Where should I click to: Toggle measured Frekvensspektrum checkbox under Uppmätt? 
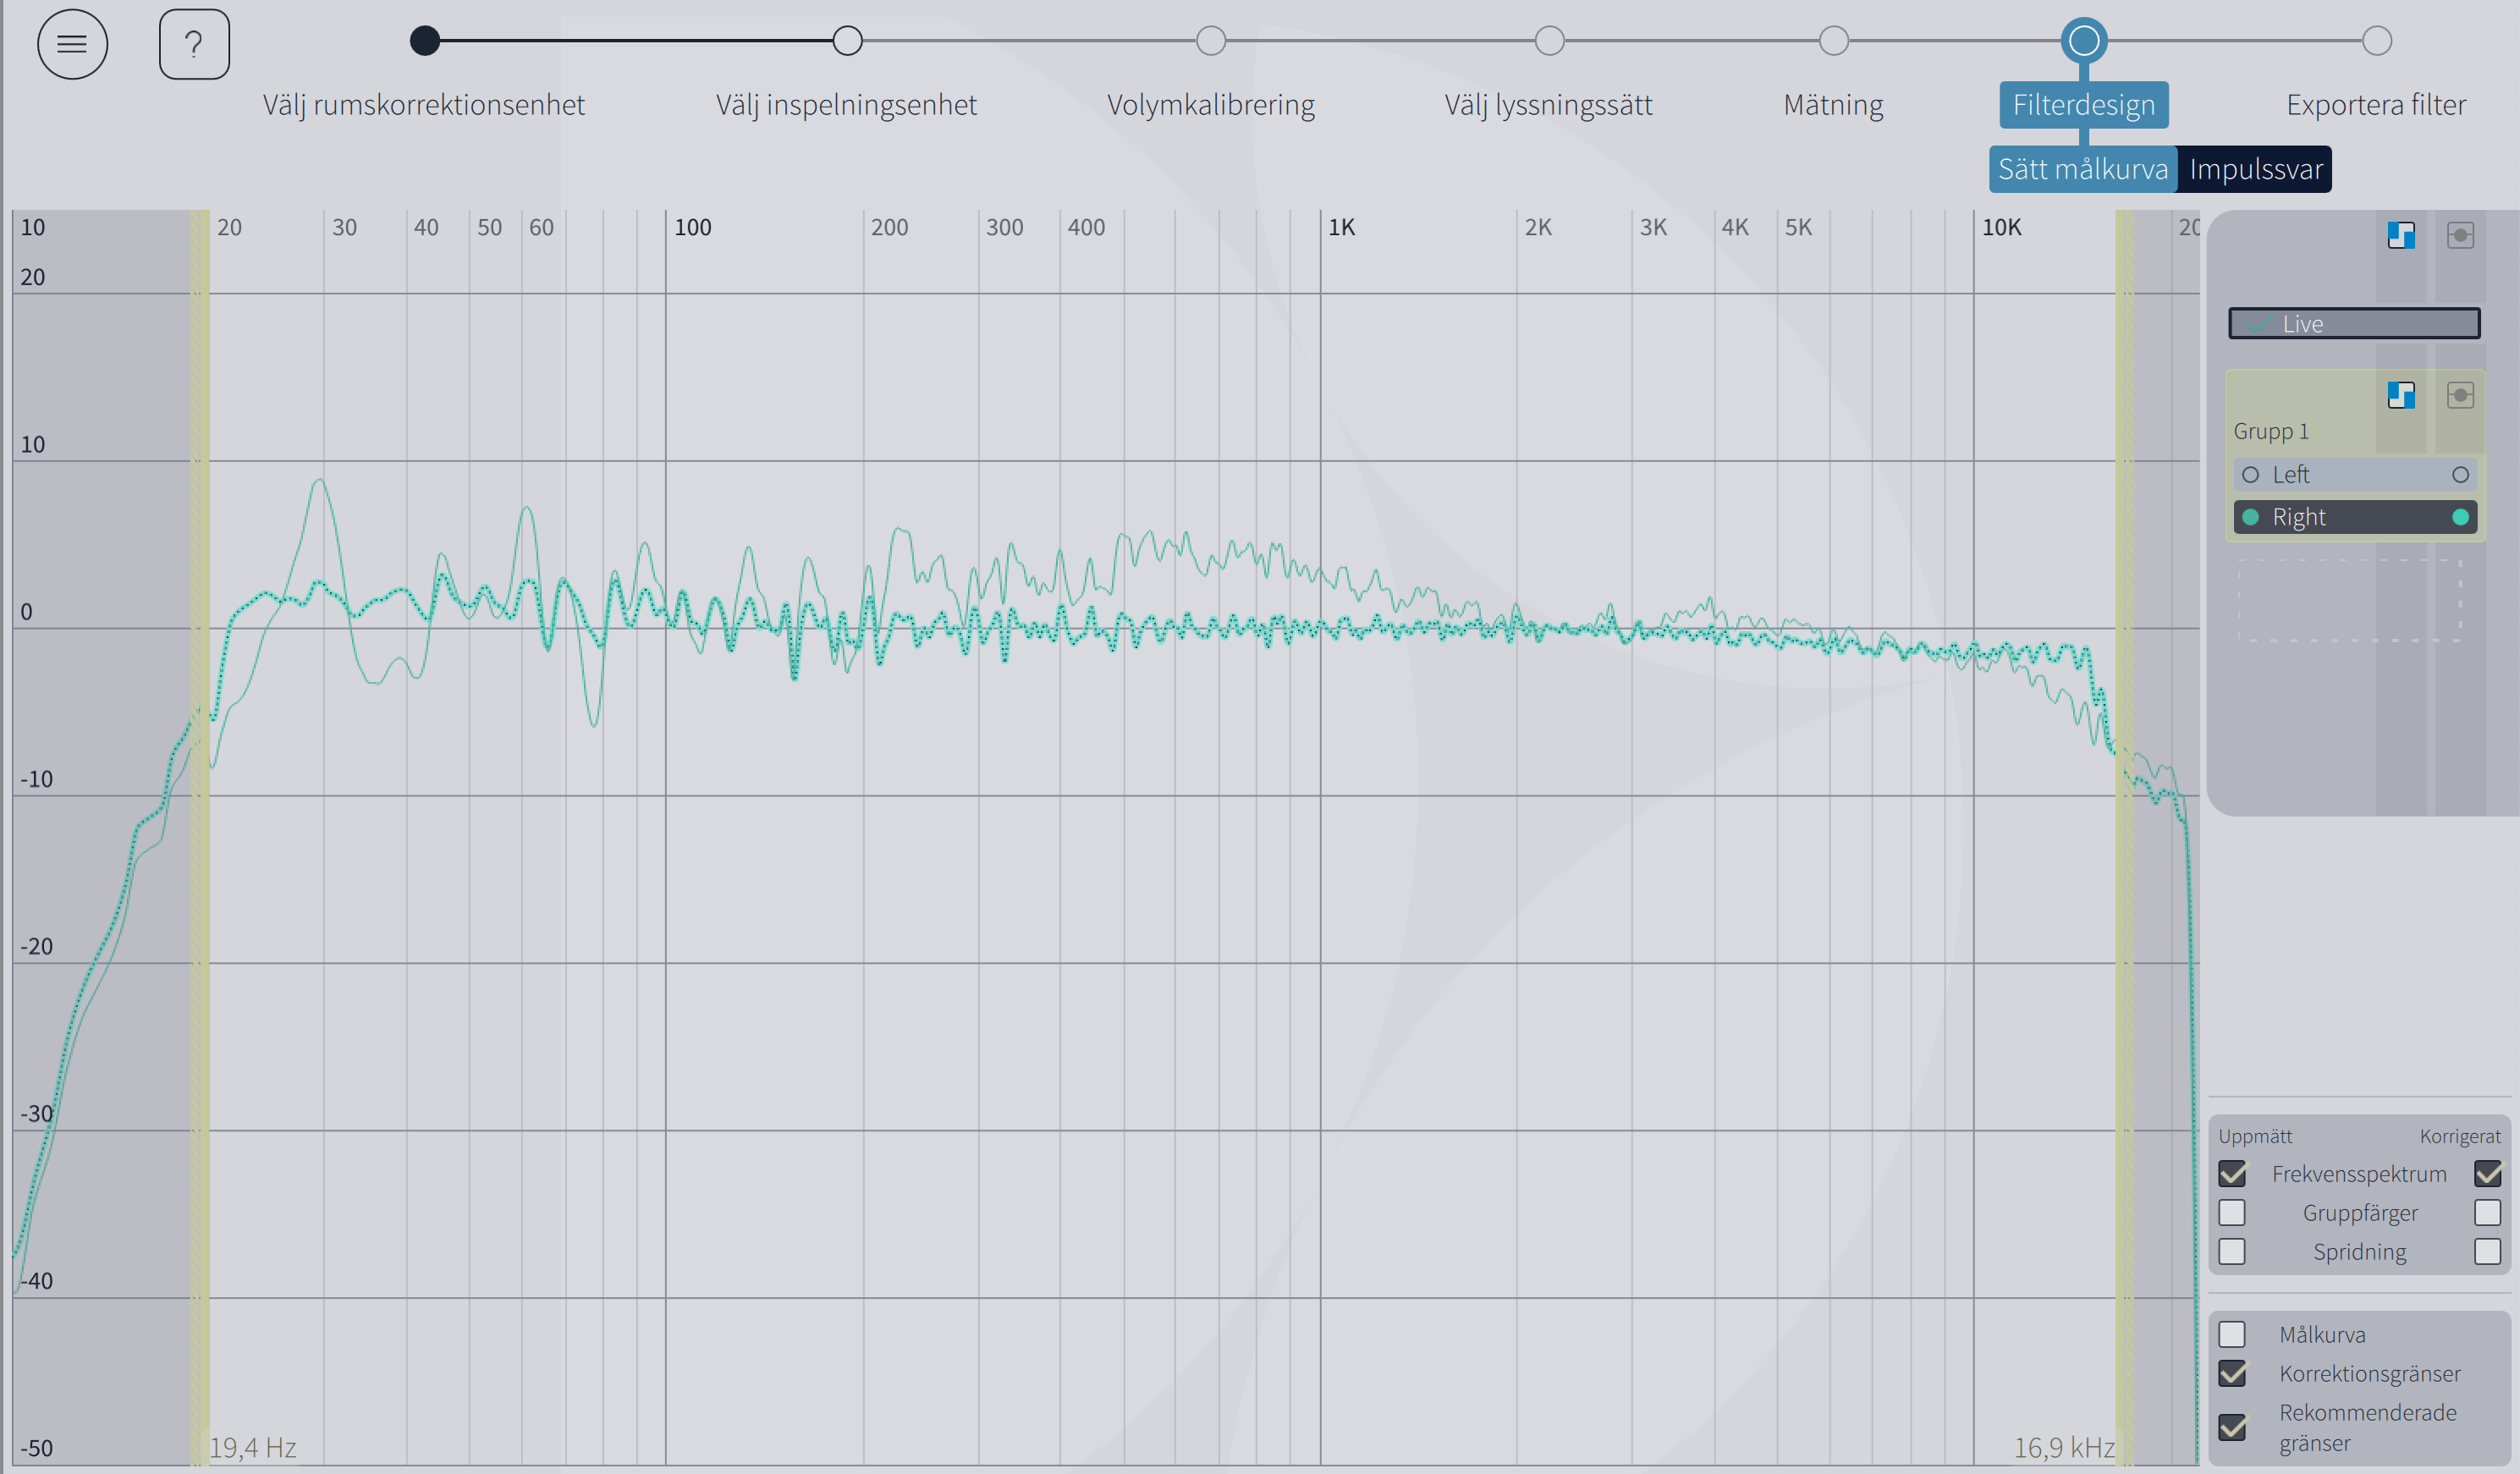click(x=2232, y=1173)
